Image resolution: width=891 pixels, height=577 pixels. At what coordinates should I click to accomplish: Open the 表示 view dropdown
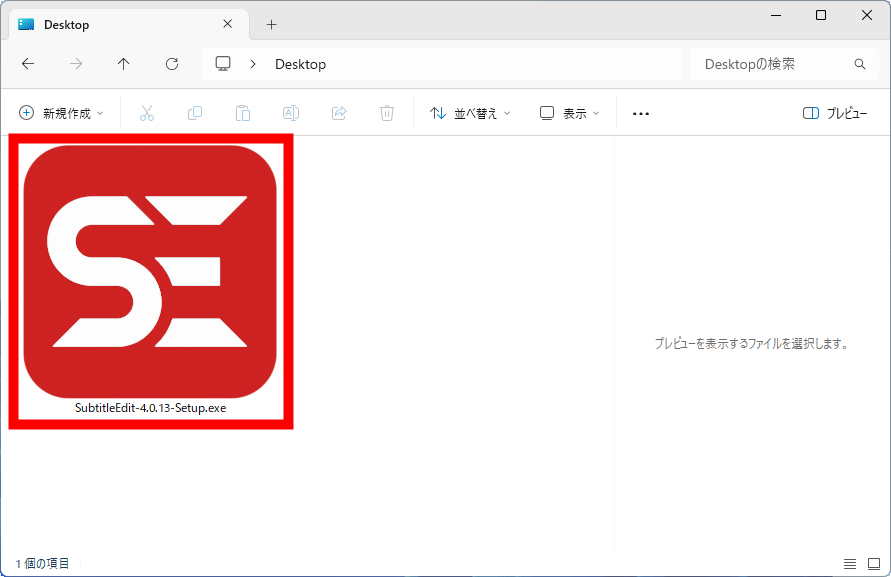point(569,113)
